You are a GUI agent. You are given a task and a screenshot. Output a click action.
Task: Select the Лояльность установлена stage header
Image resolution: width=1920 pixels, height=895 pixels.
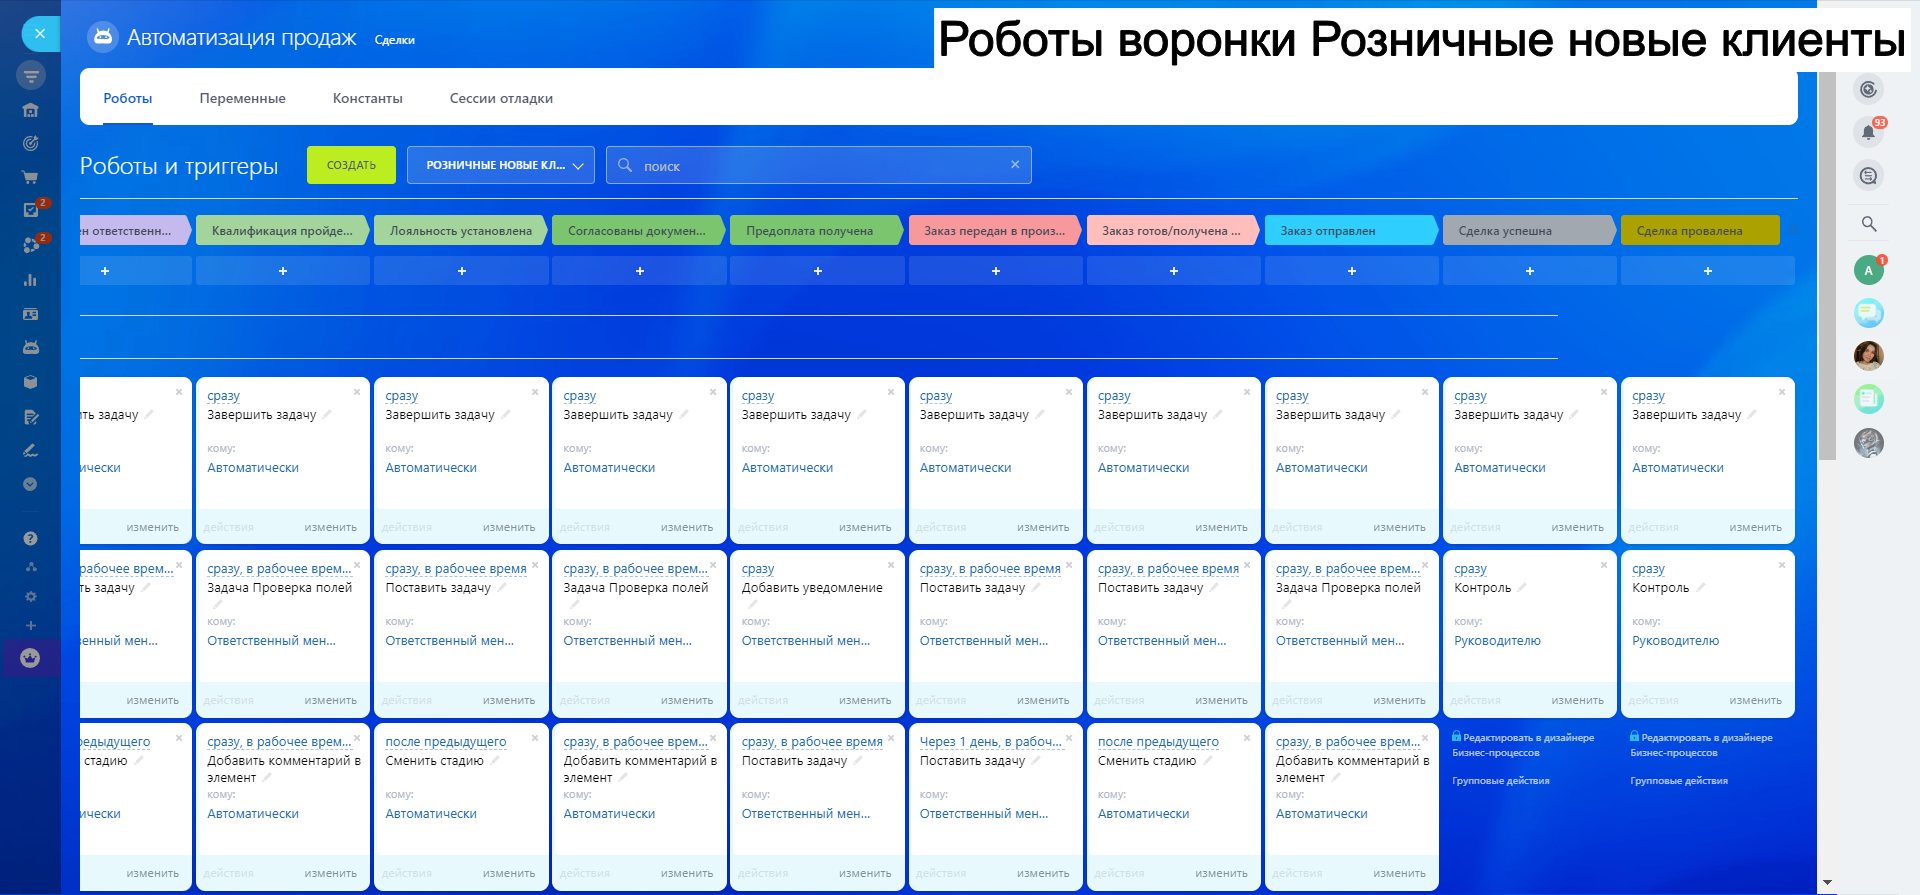[x=460, y=231]
